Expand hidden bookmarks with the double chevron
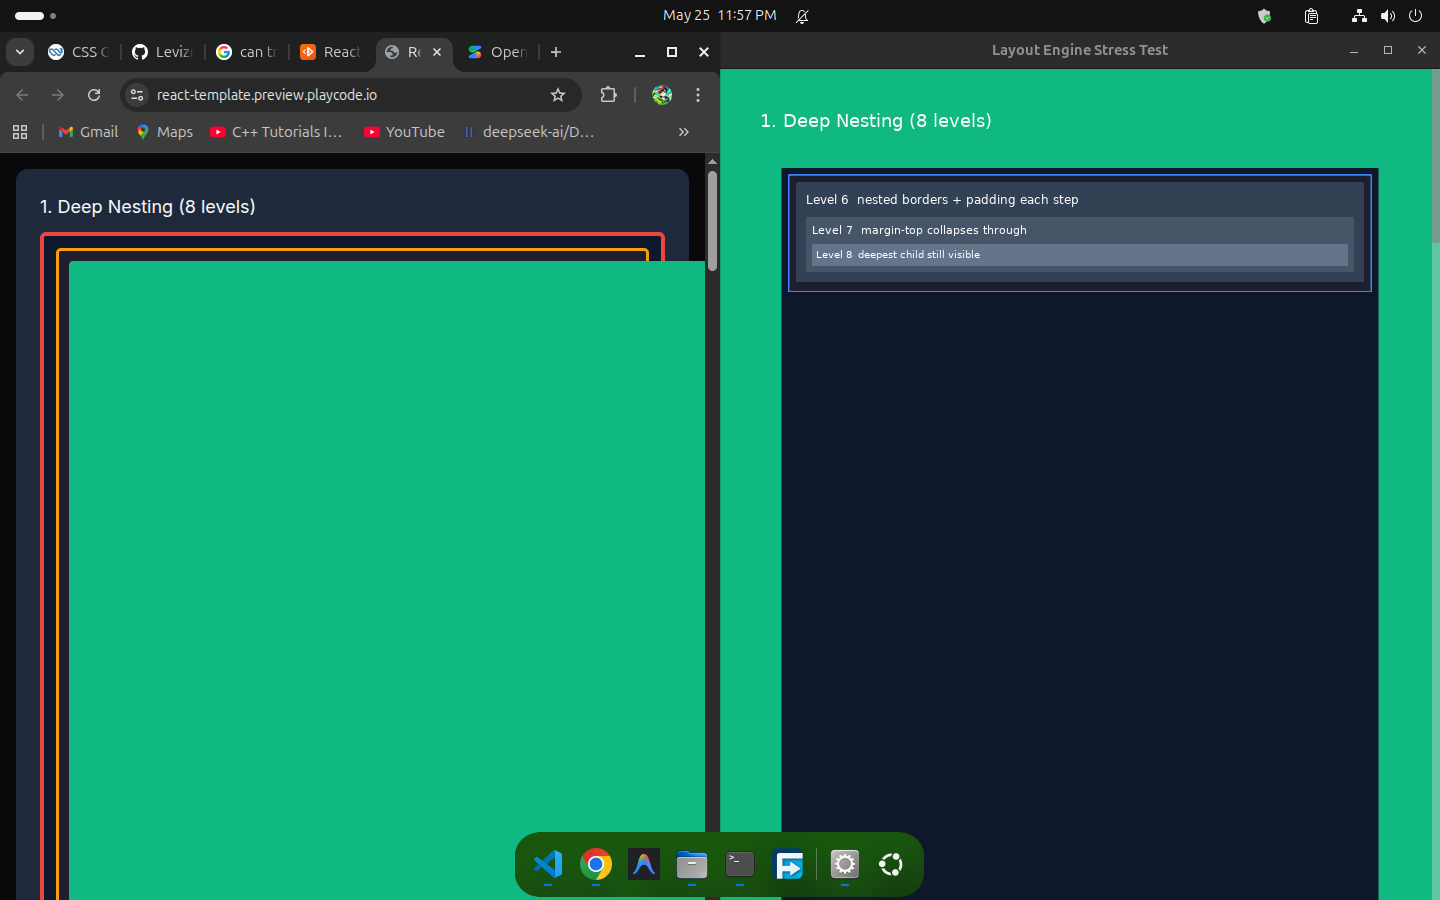Viewport: 1440px width, 900px height. pos(684,132)
